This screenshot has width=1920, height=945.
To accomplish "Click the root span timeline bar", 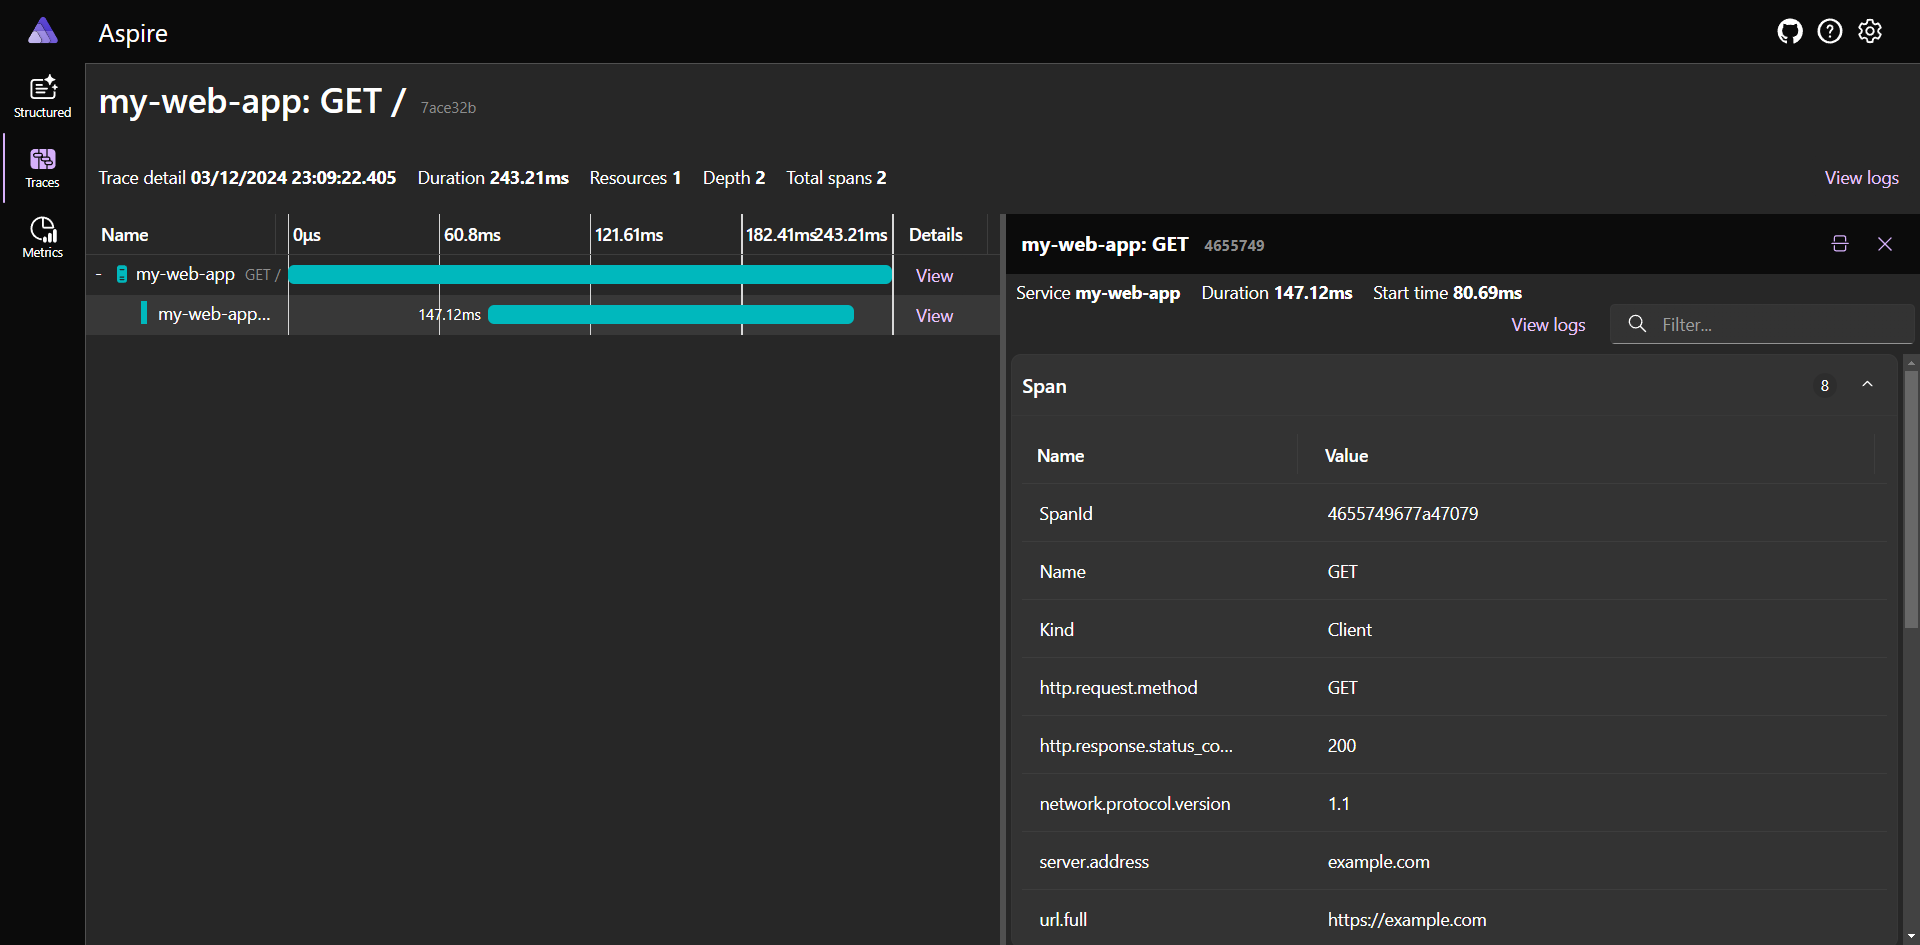I will click(x=590, y=275).
